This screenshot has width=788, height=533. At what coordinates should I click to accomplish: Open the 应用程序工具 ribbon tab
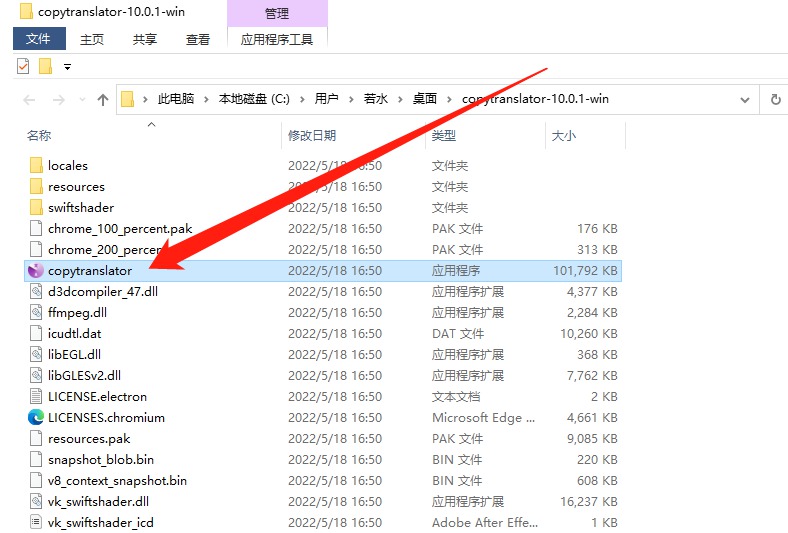pos(277,39)
